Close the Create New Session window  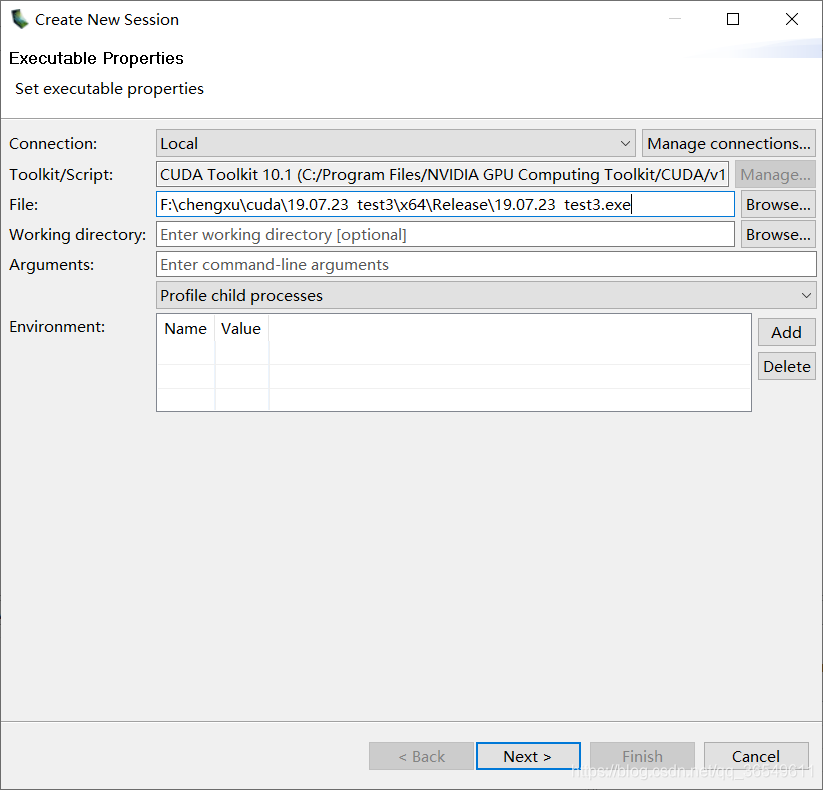point(792,19)
